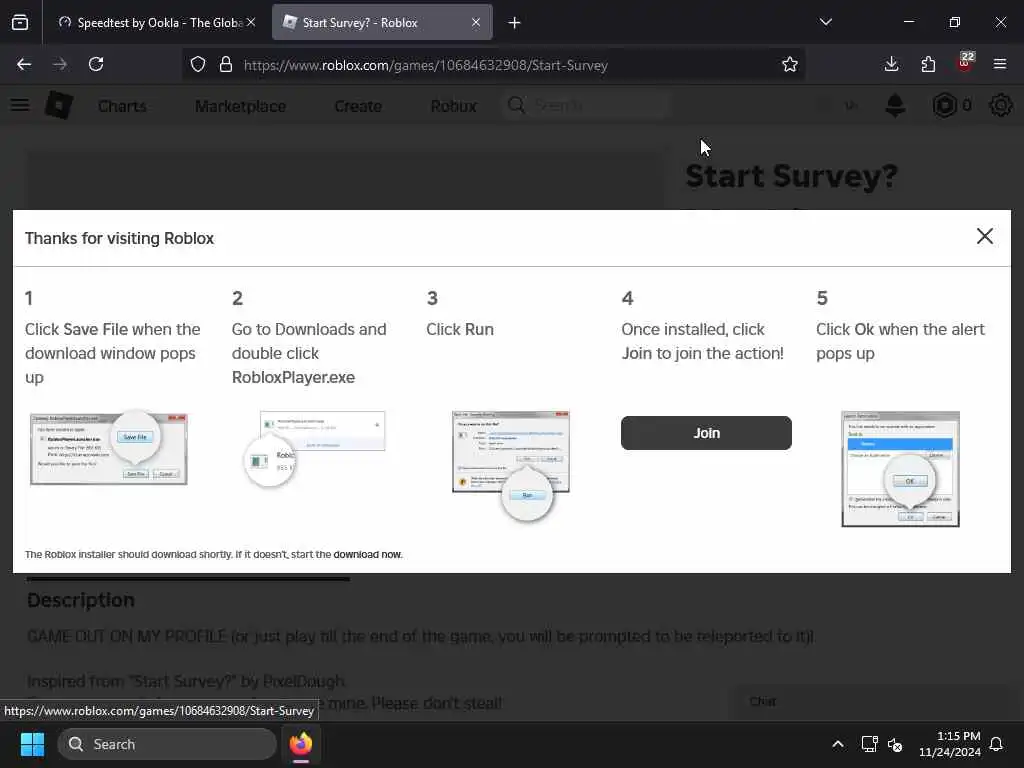Close the Thanks for visiting Roblox dialog
Image resolution: width=1024 pixels, height=768 pixels.
[x=985, y=236]
